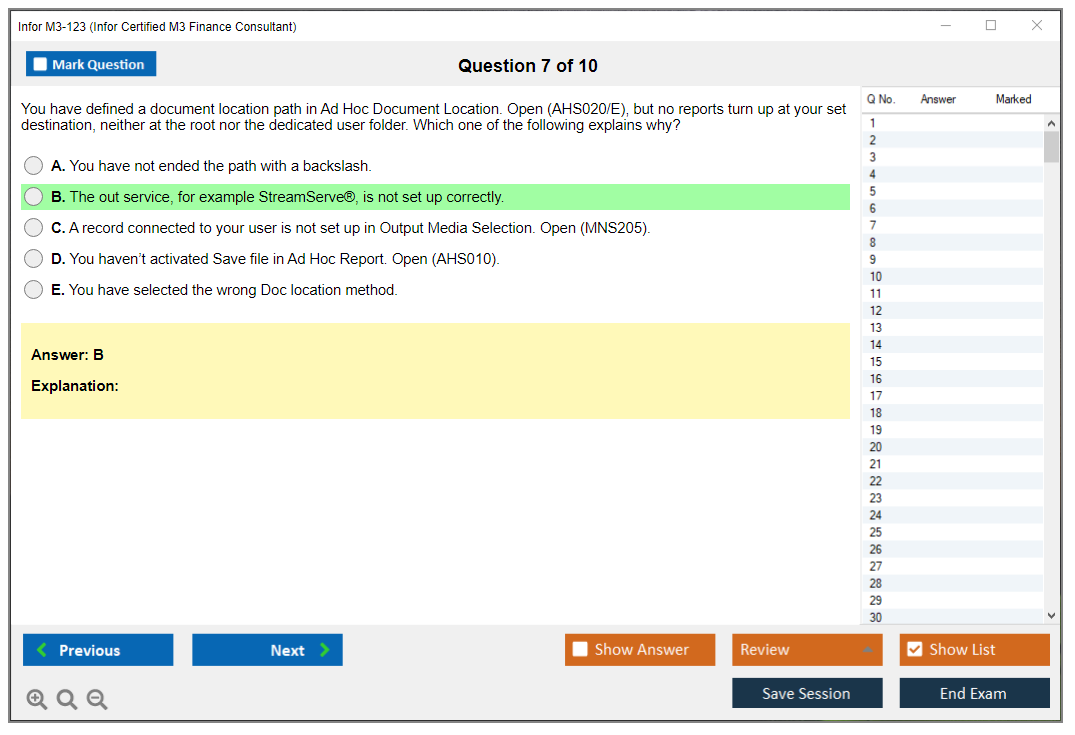Screen dimensions: 1075x735
Task: Choose option B about StreamServe
Action: (34, 197)
